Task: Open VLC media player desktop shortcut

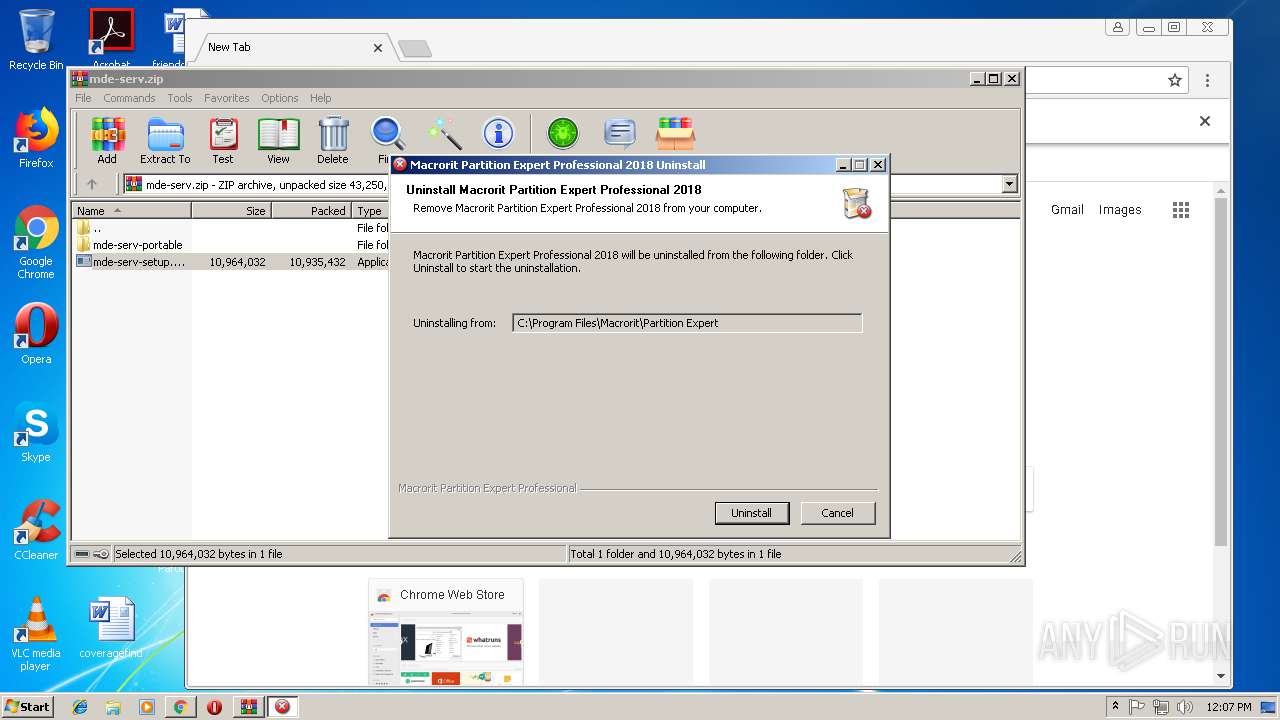Action: [x=36, y=634]
